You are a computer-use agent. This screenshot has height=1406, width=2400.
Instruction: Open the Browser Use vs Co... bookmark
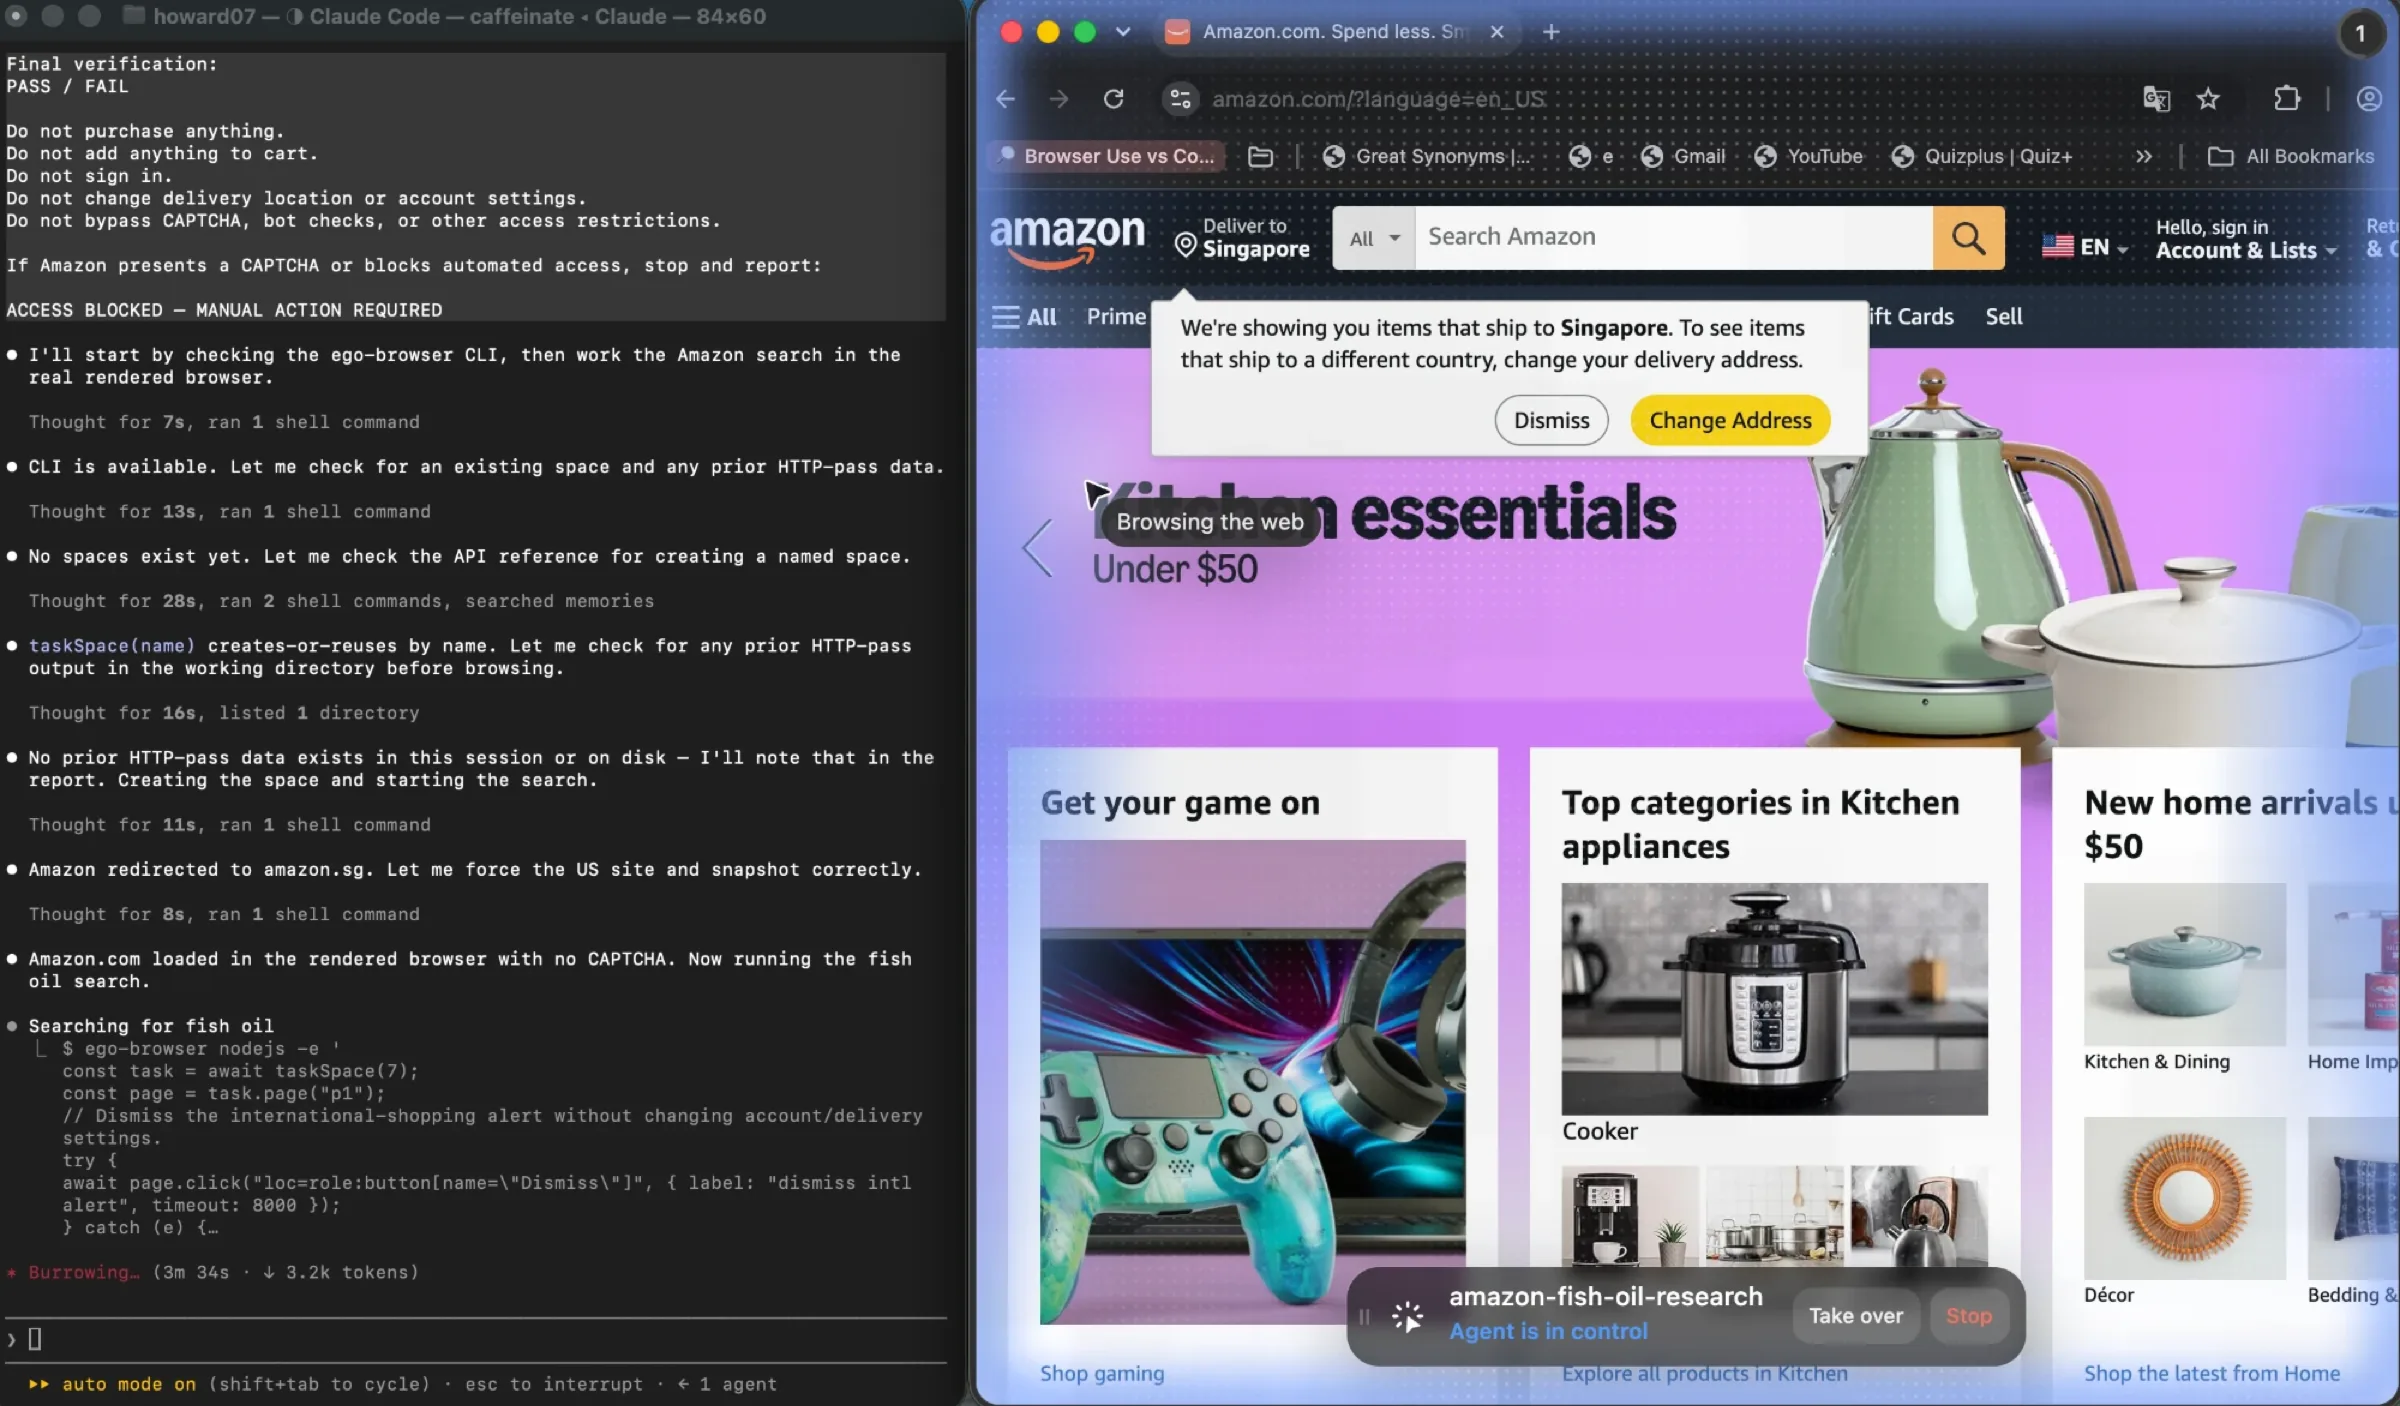[x=1107, y=156]
